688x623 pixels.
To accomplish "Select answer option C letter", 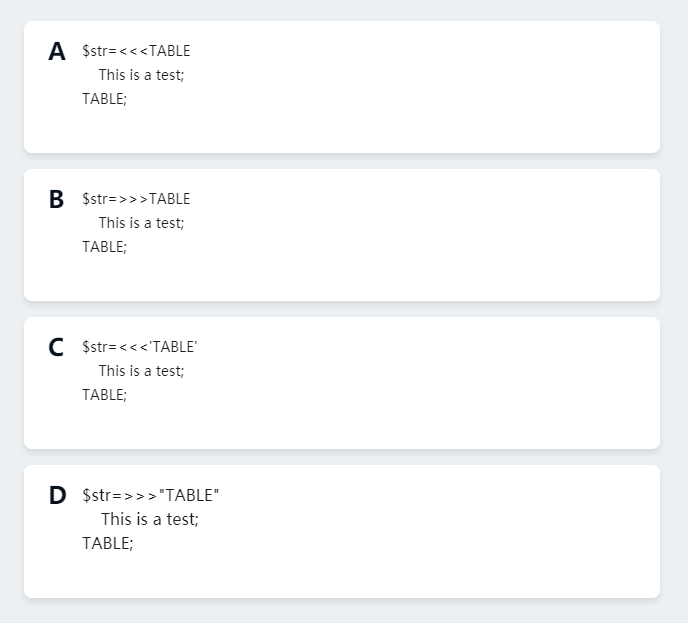I will click(56, 348).
